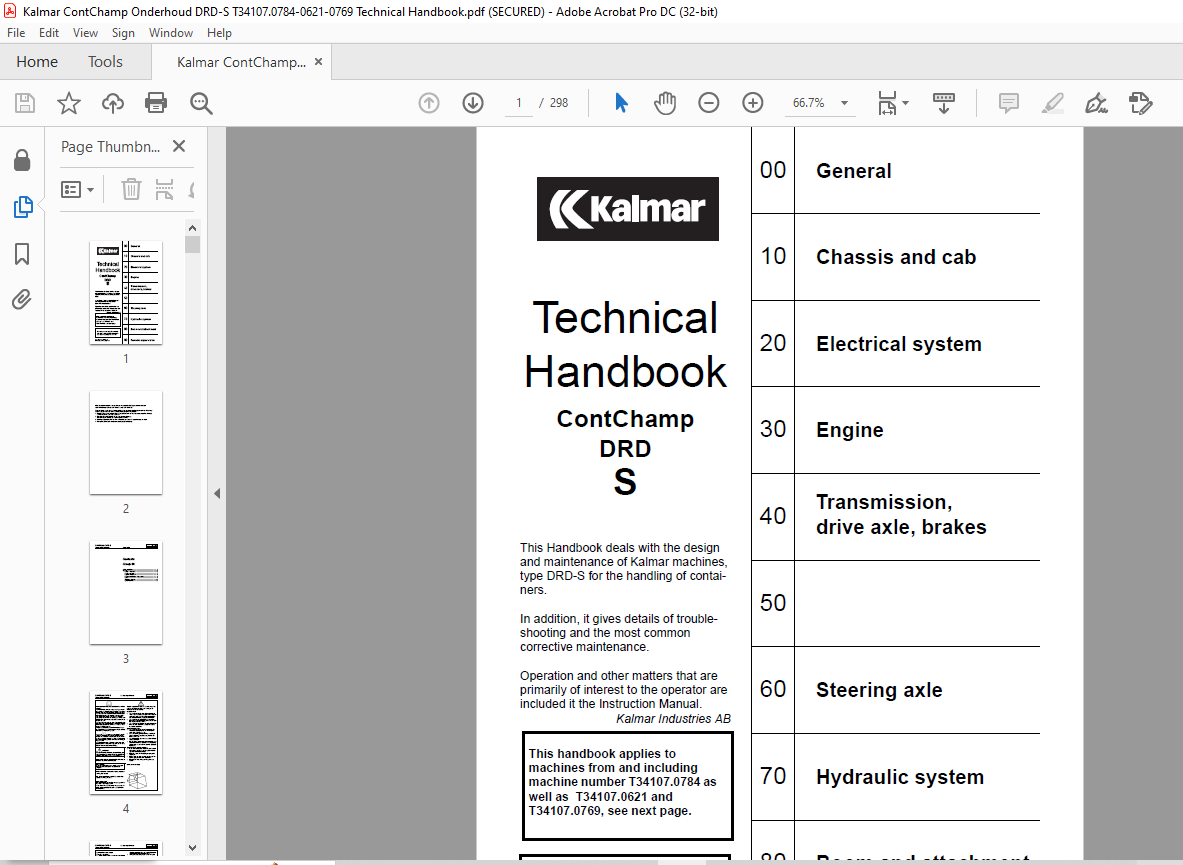1183x865 pixels.
Task: Activate the hand pan tool
Action: click(x=665, y=103)
